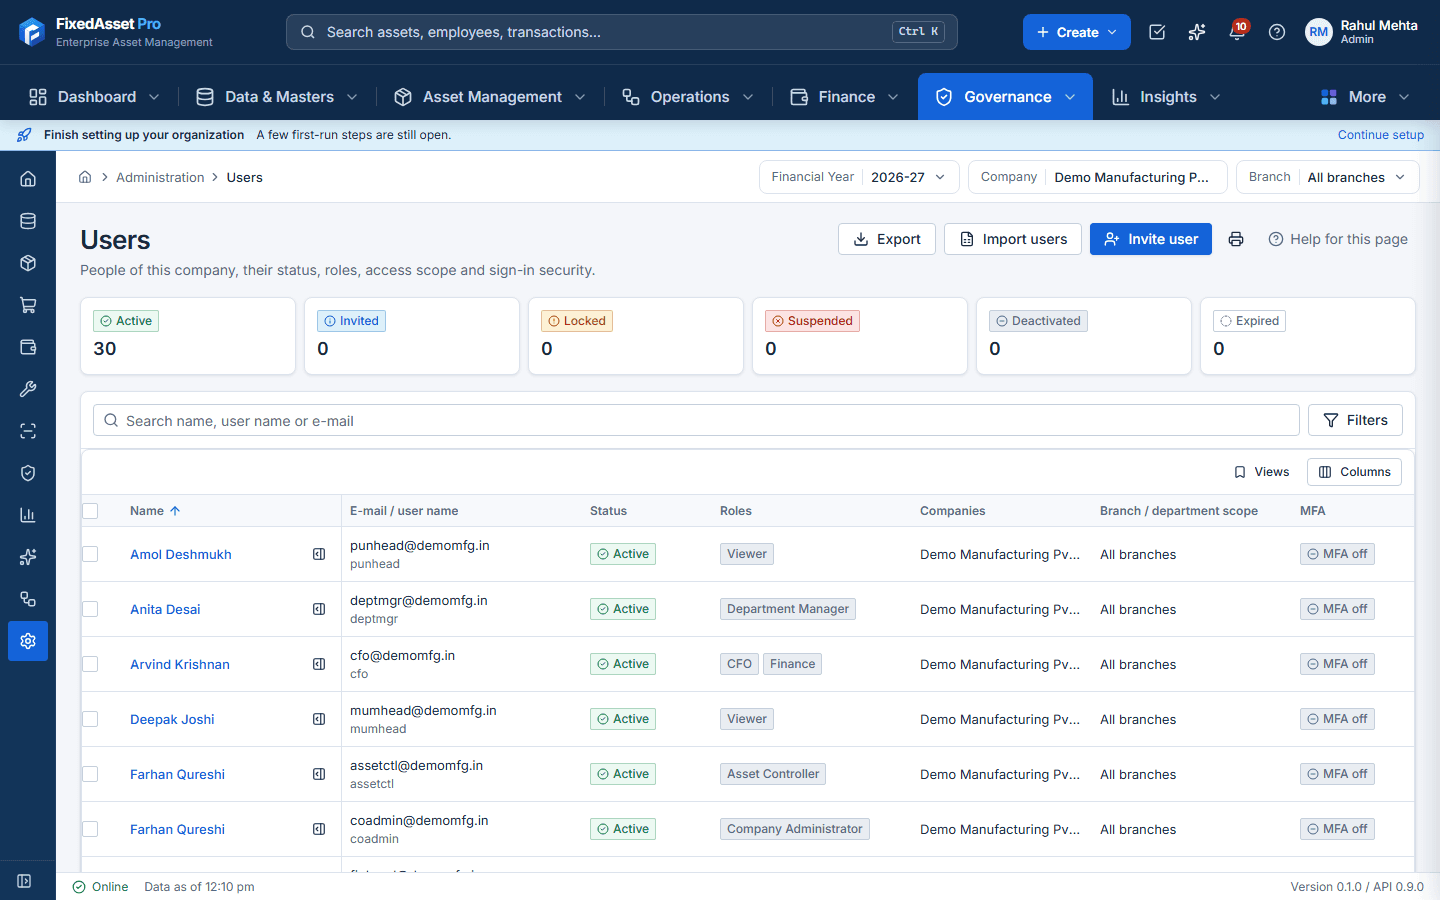Open the Financial Year 2026-27 selector
Viewport: 1440px width, 900px height.
pos(859,177)
